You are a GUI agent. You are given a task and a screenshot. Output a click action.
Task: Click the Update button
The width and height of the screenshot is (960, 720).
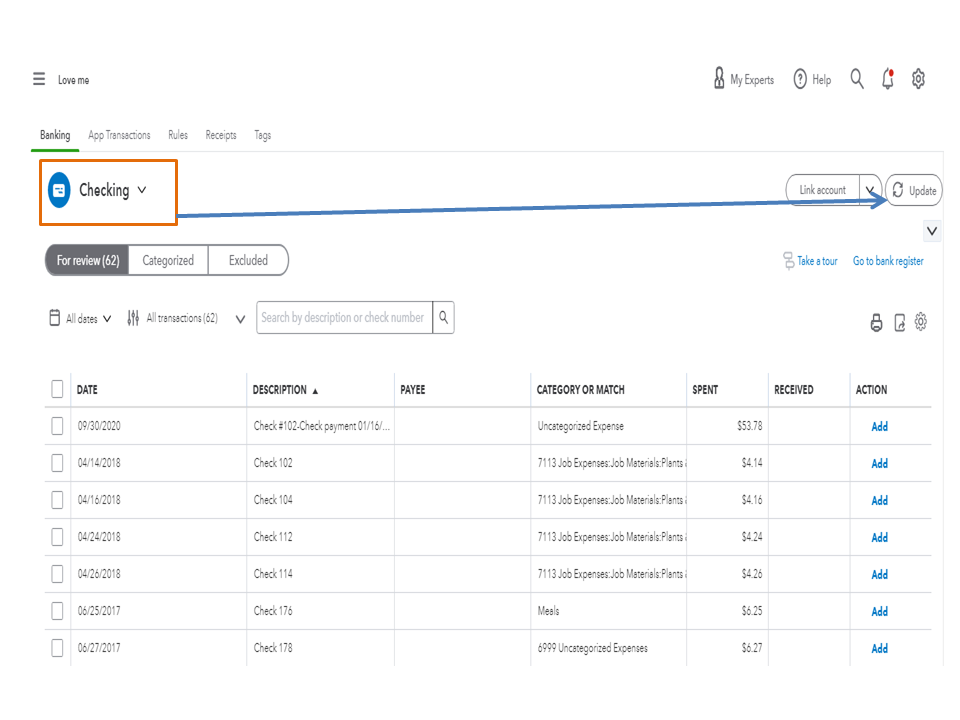point(914,190)
